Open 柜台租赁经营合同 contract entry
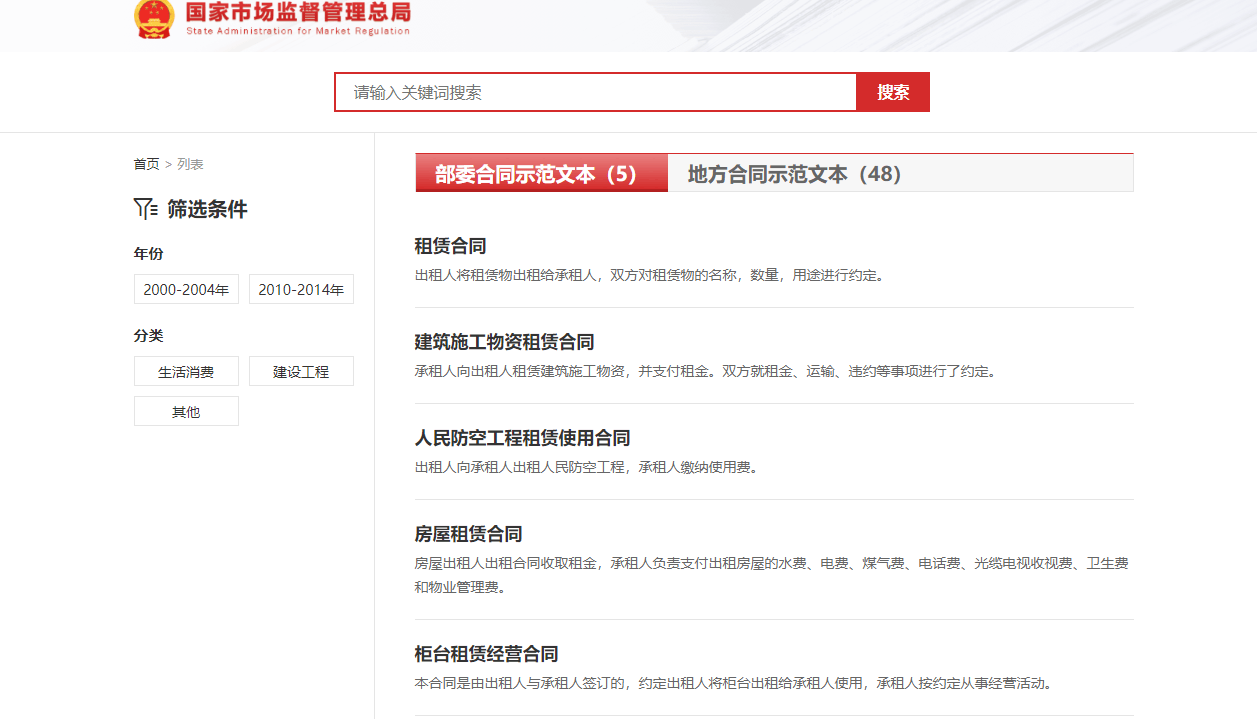Image resolution: width=1257 pixels, height=719 pixels. pos(486,654)
